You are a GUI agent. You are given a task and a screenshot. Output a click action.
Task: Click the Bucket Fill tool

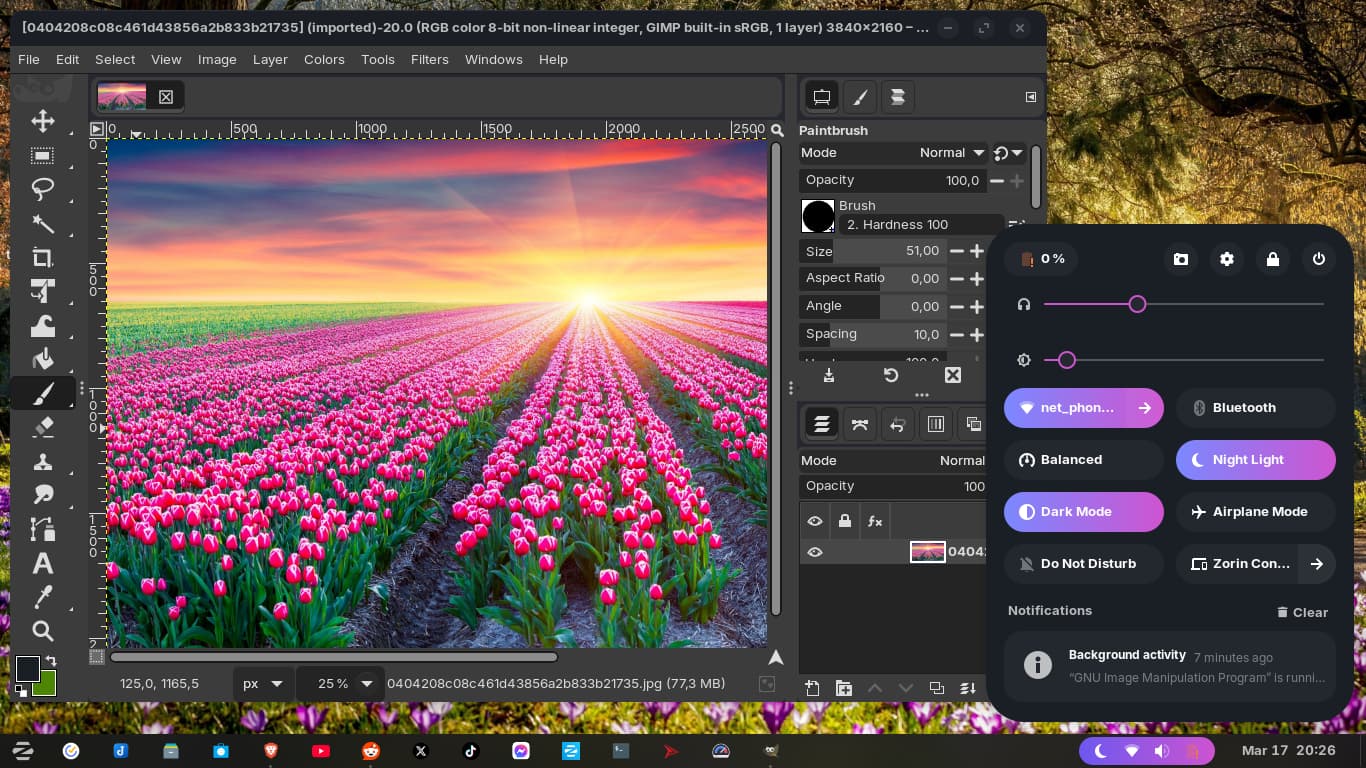[42, 359]
